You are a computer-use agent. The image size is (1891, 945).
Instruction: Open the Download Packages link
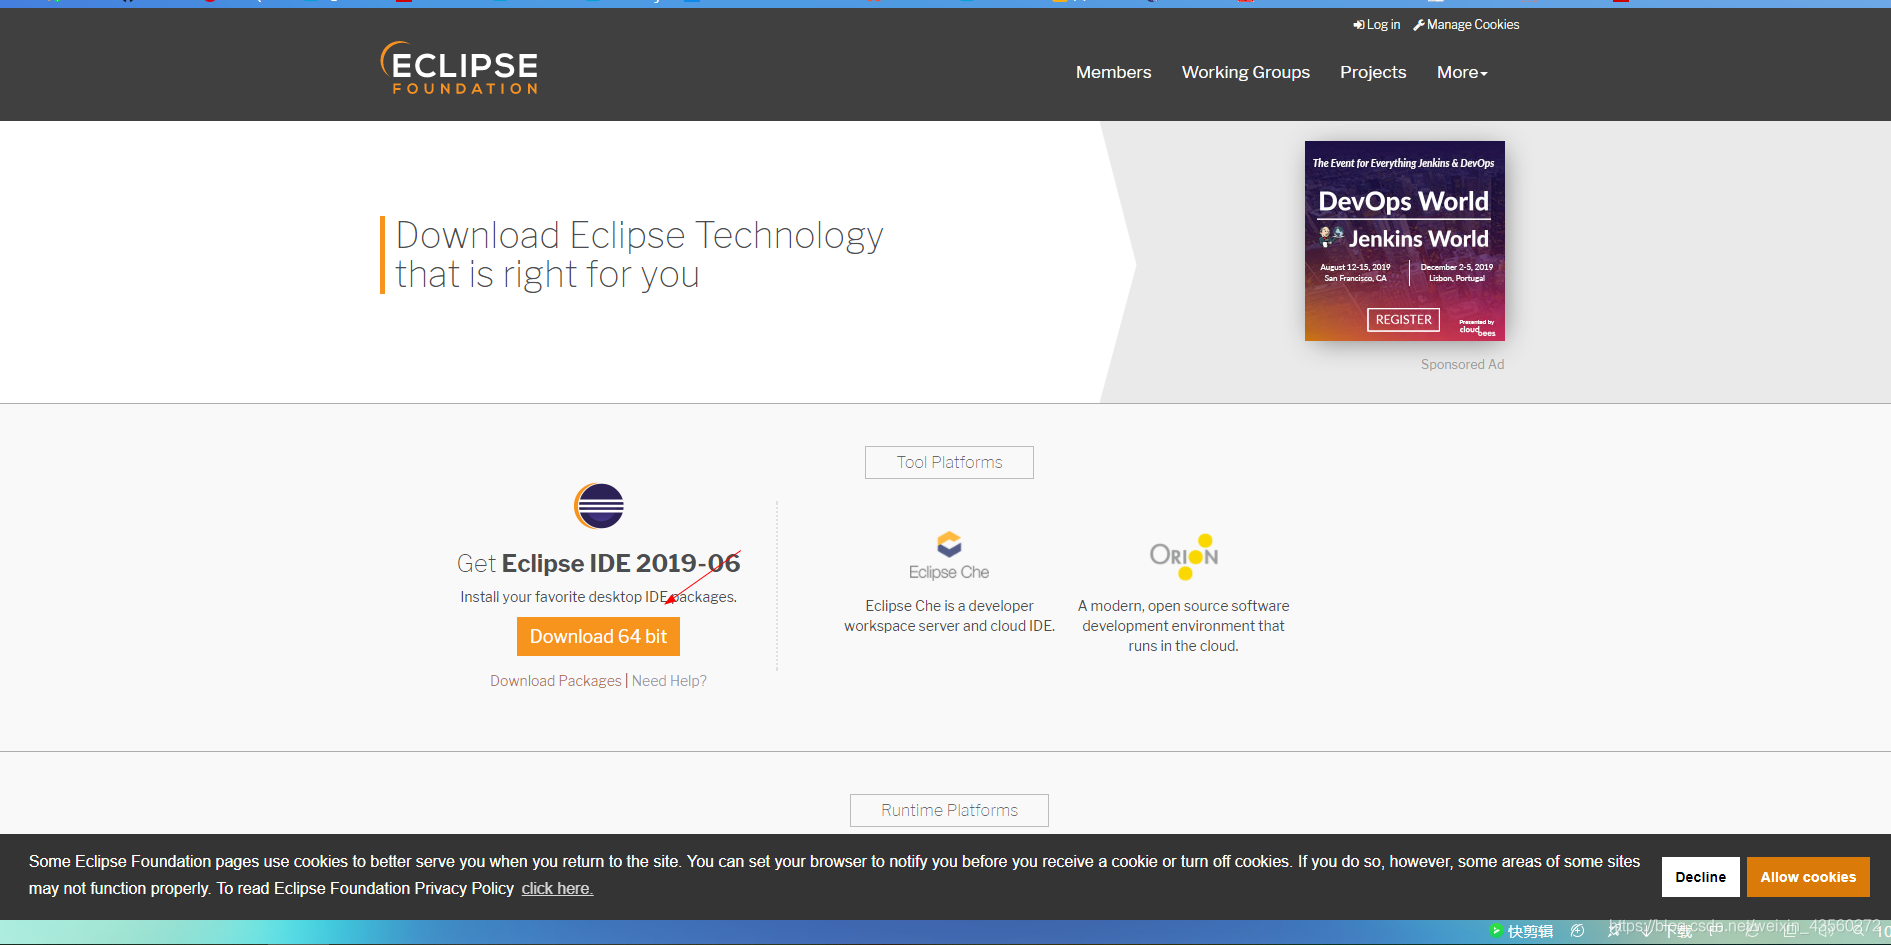point(556,681)
